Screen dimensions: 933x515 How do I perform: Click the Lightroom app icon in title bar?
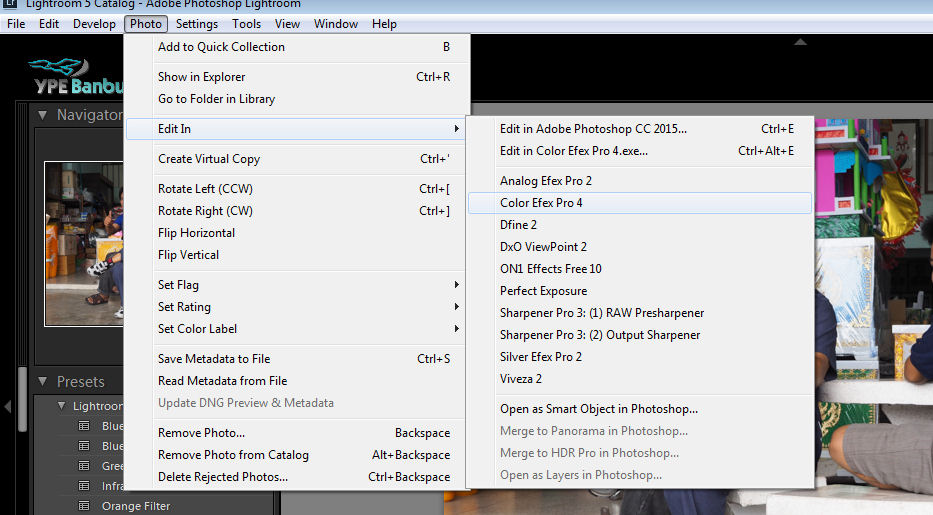[10, 4]
